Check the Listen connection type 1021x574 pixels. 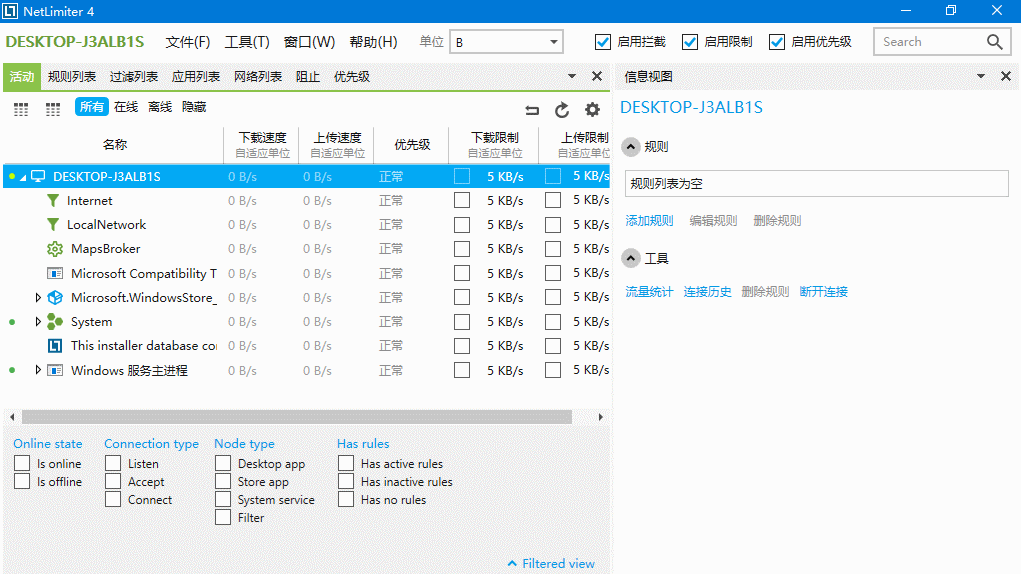click(113, 463)
